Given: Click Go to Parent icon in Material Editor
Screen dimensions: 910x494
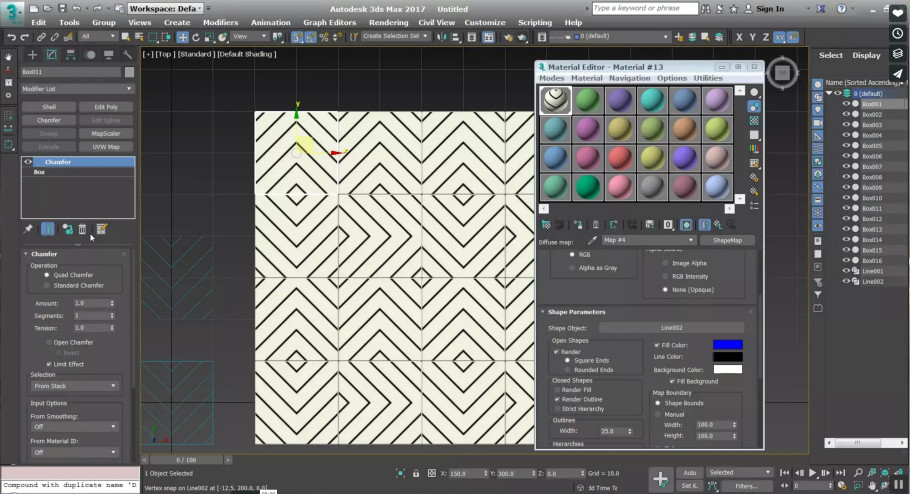Looking at the screenshot, I should click(x=718, y=225).
